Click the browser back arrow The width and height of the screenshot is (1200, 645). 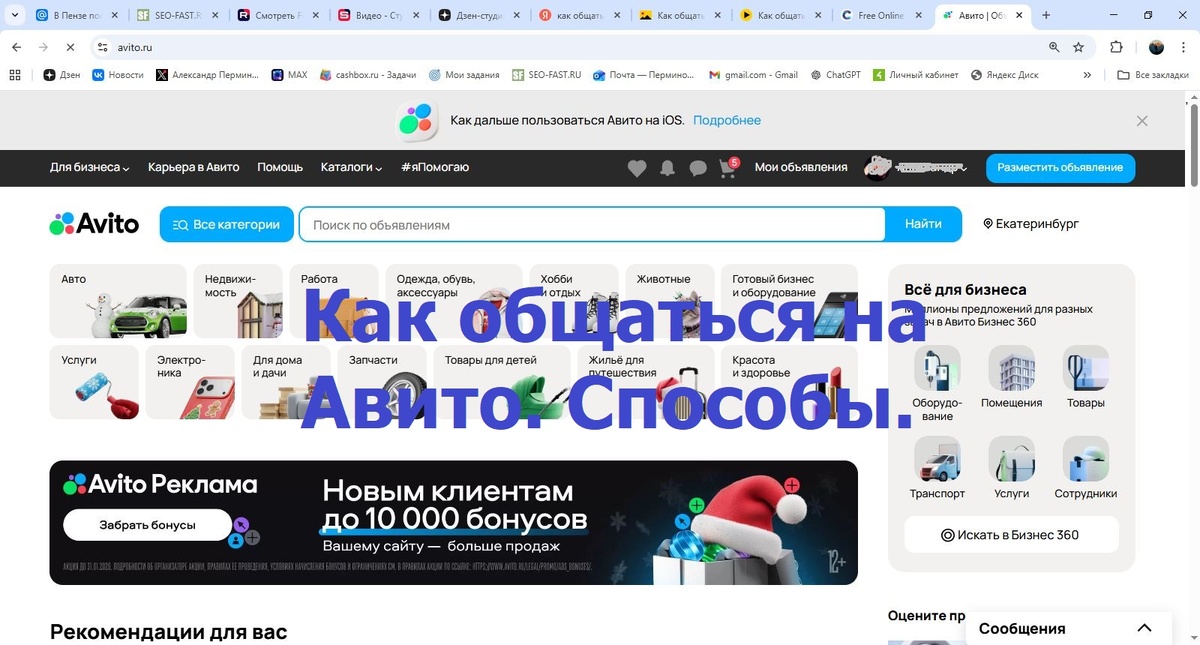pyautogui.click(x=16, y=47)
